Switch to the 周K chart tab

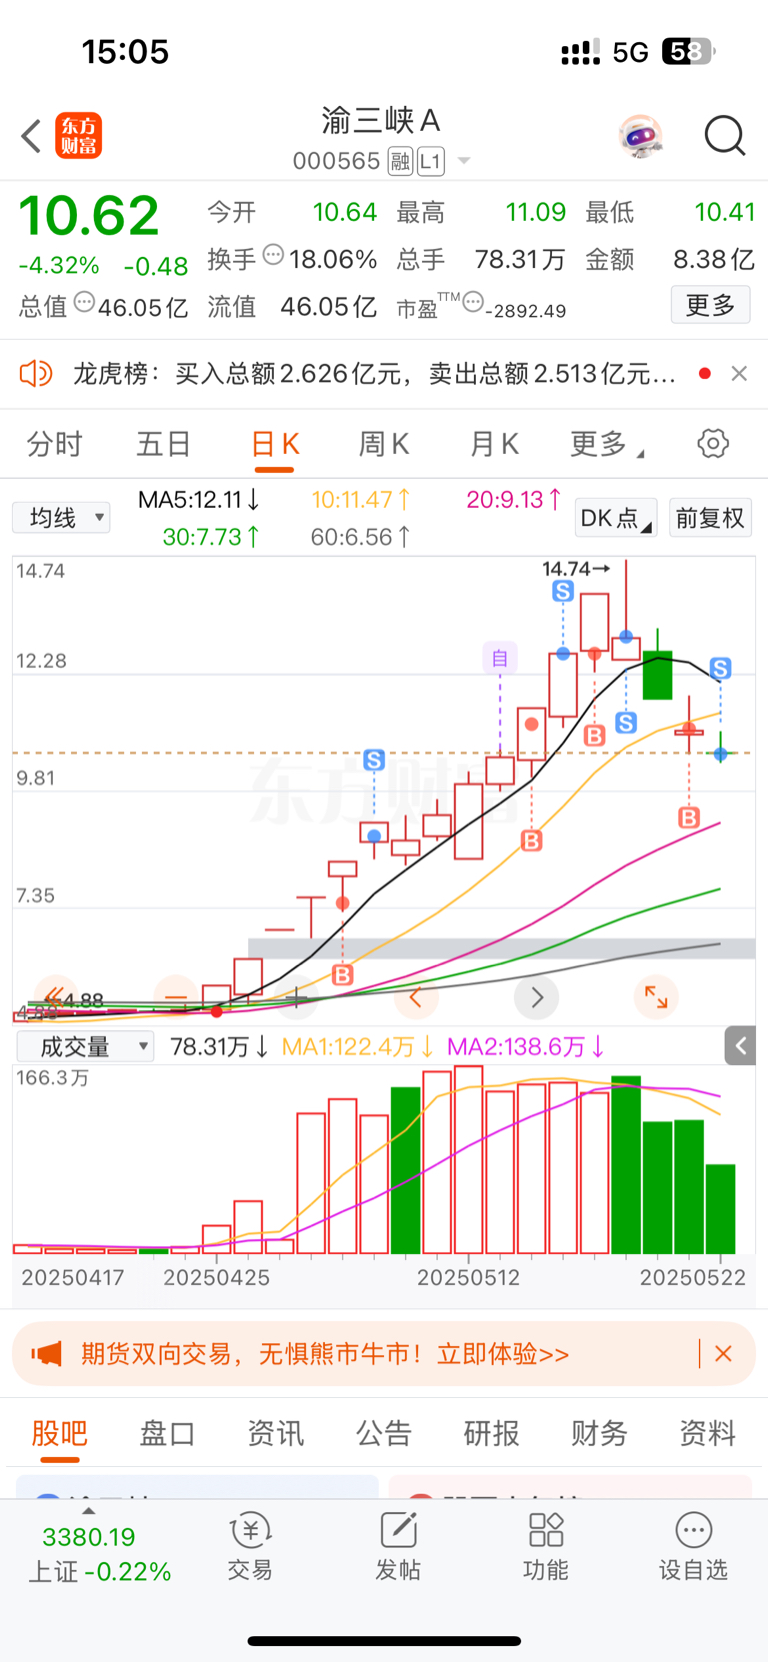(x=384, y=444)
